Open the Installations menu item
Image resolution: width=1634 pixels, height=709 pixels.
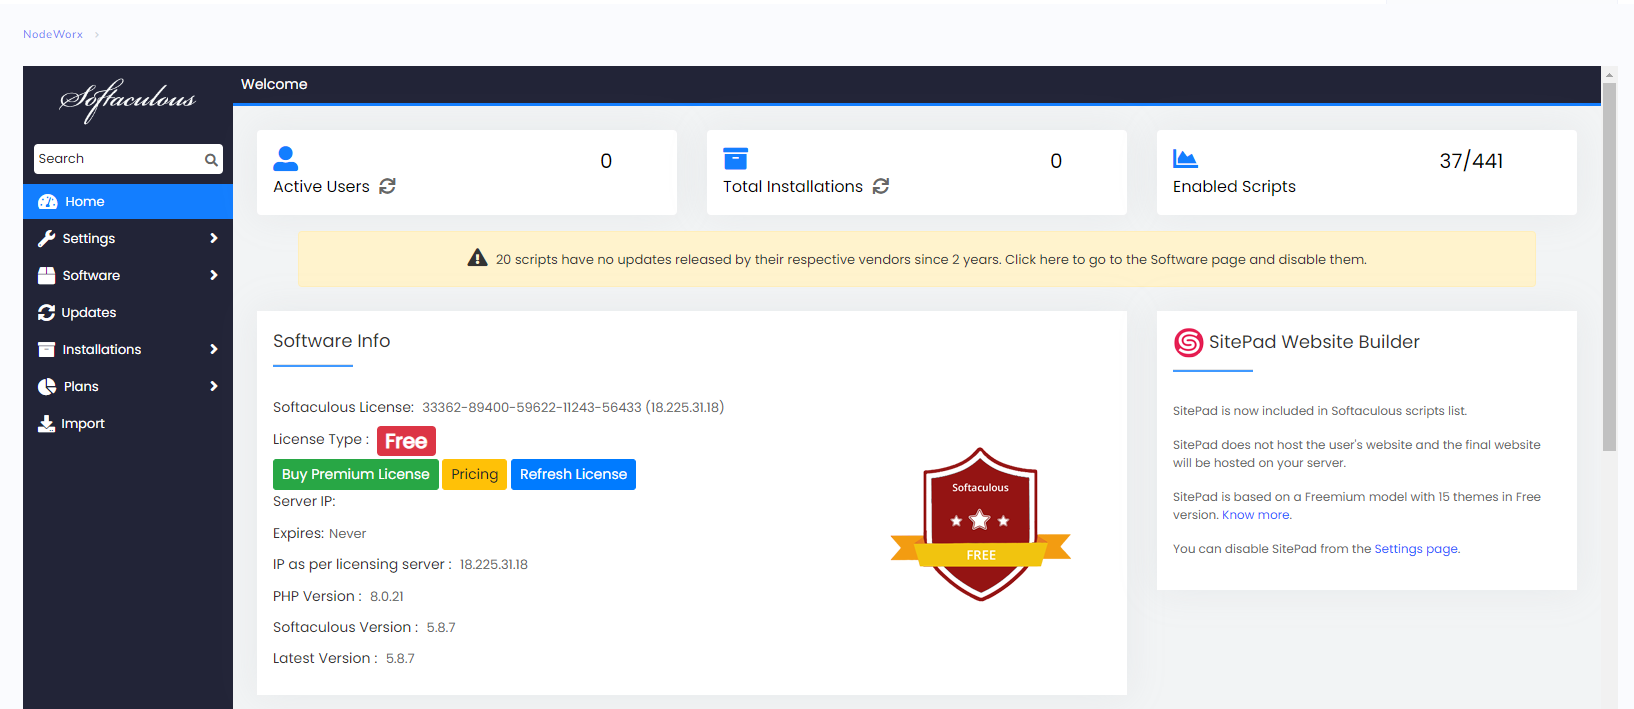click(x=128, y=350)
